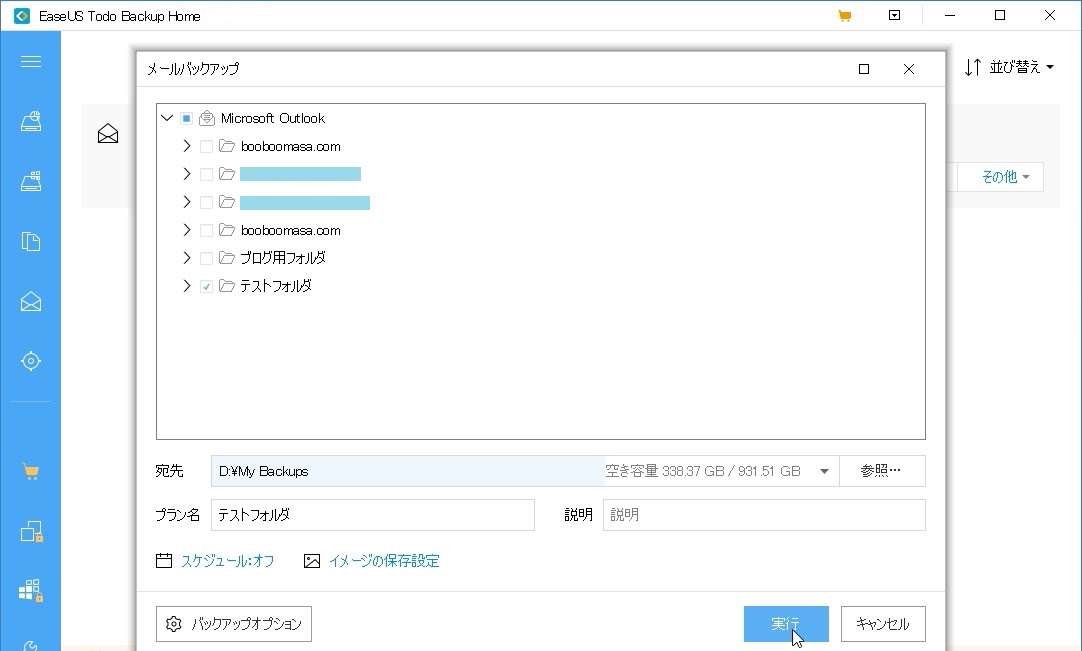
Task: Select the テストフォルダ tree label
Action: (276, 285)
